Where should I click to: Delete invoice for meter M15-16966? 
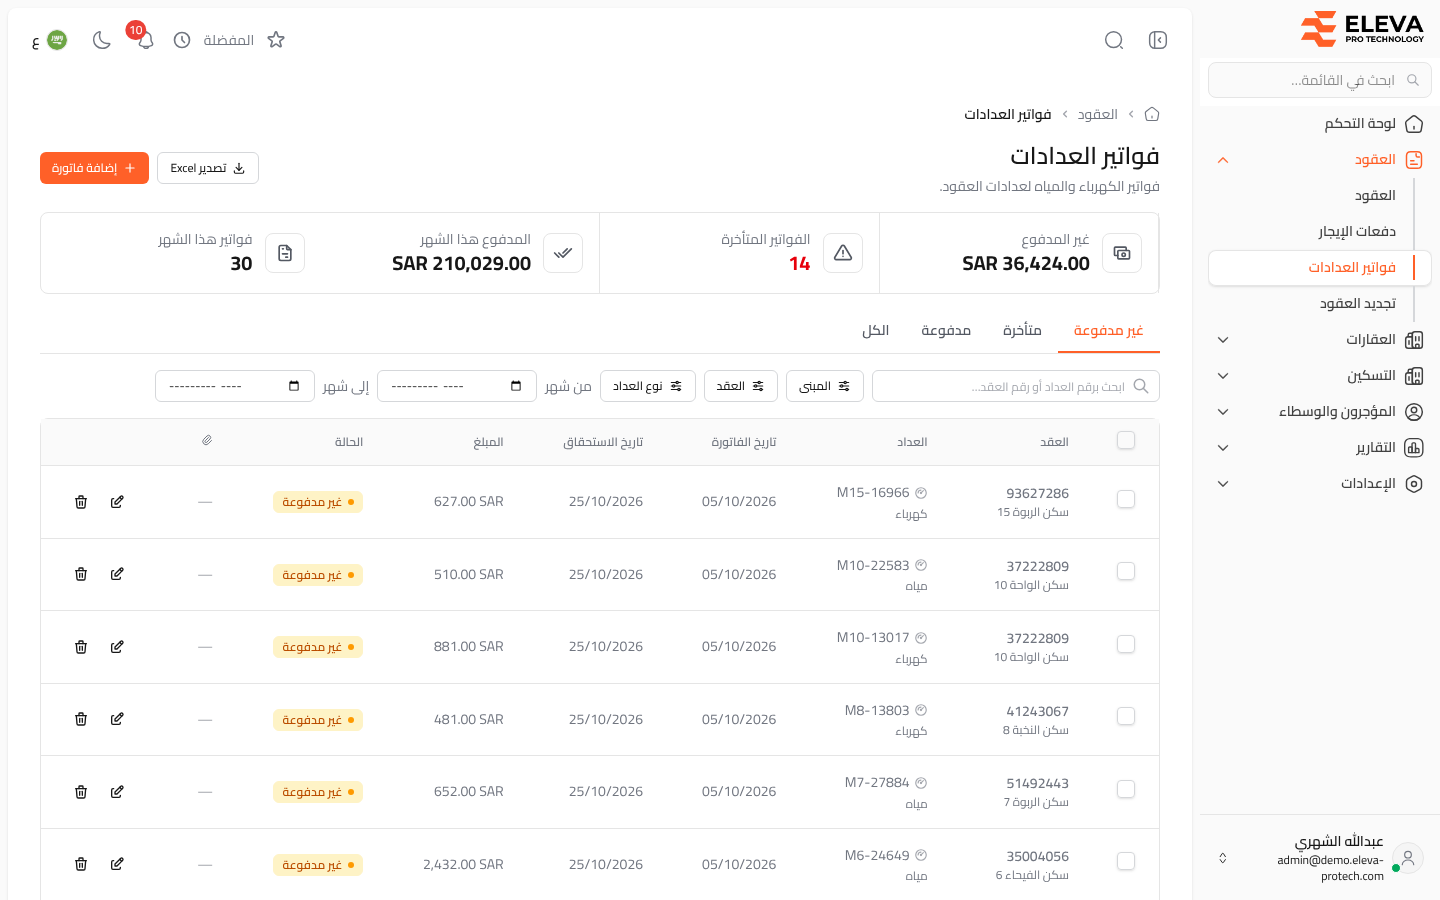(81, 502)
